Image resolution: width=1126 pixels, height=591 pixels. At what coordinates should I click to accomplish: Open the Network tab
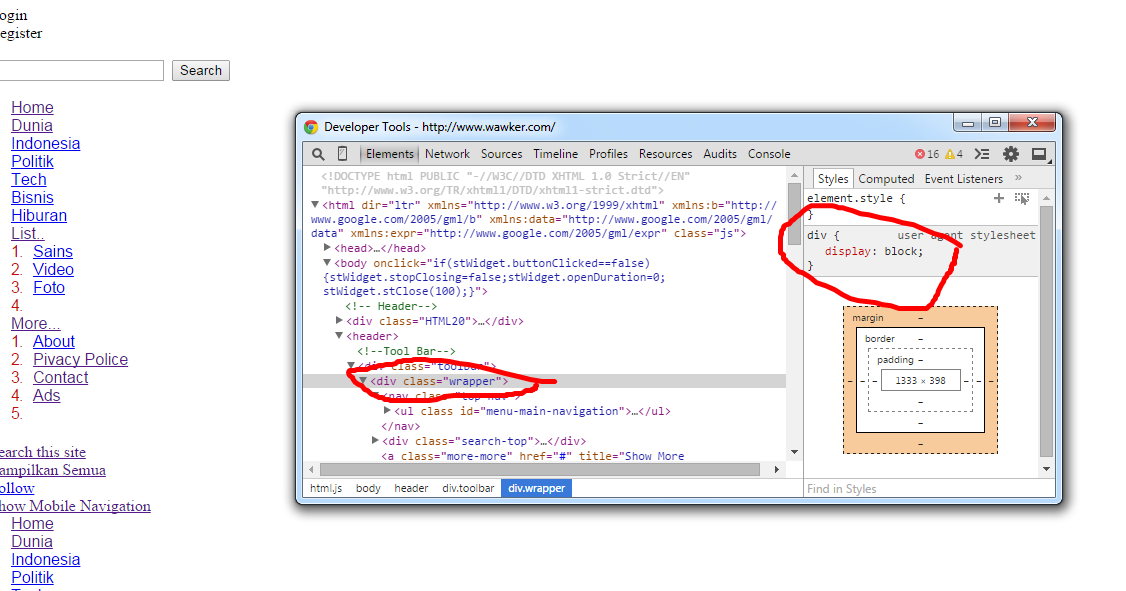pyautogui.click(x=447, y=154)
